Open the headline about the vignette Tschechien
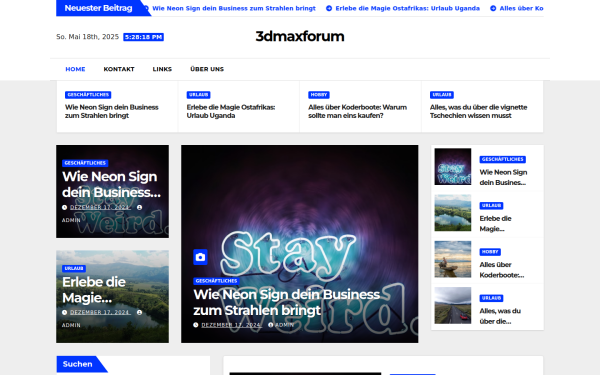Image resolution: width=600 pixels, height=375 pixels. [x=478, y=111]
